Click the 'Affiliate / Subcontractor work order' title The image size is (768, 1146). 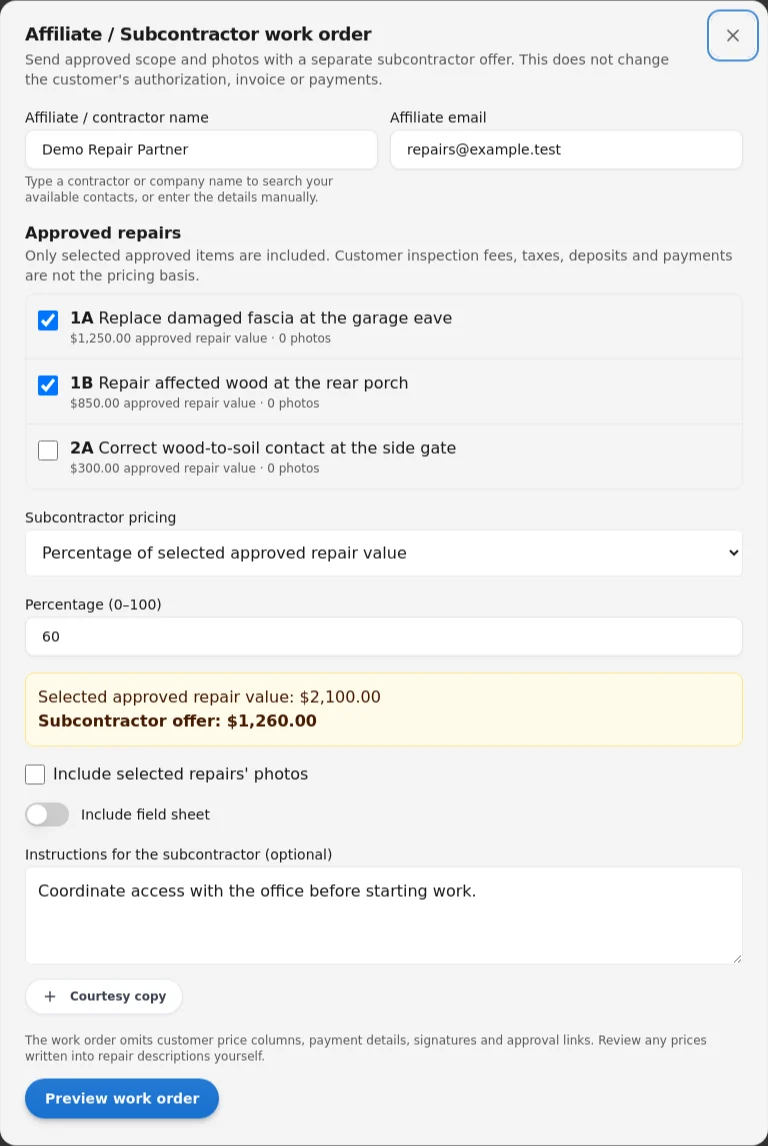tap(198, 34)
